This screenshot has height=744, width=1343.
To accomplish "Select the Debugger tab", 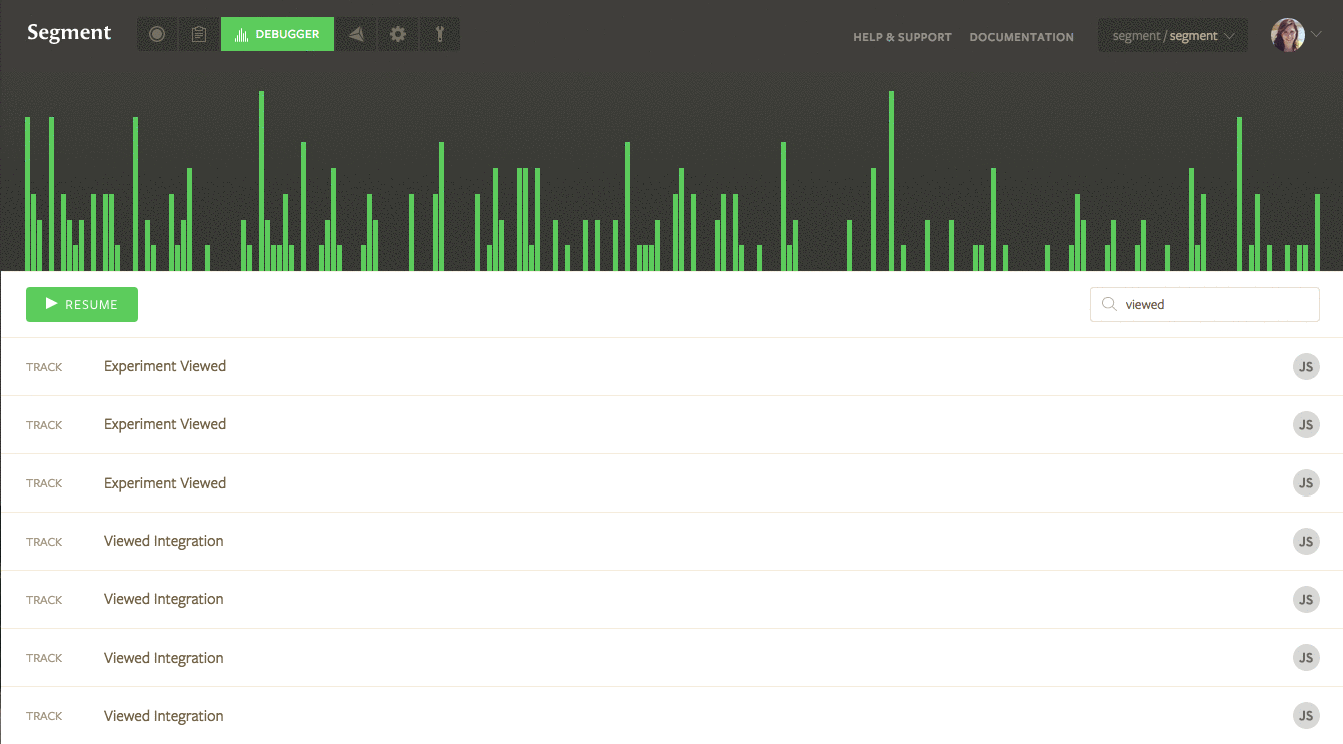I will pyautogui.click(x=277, y=34).
